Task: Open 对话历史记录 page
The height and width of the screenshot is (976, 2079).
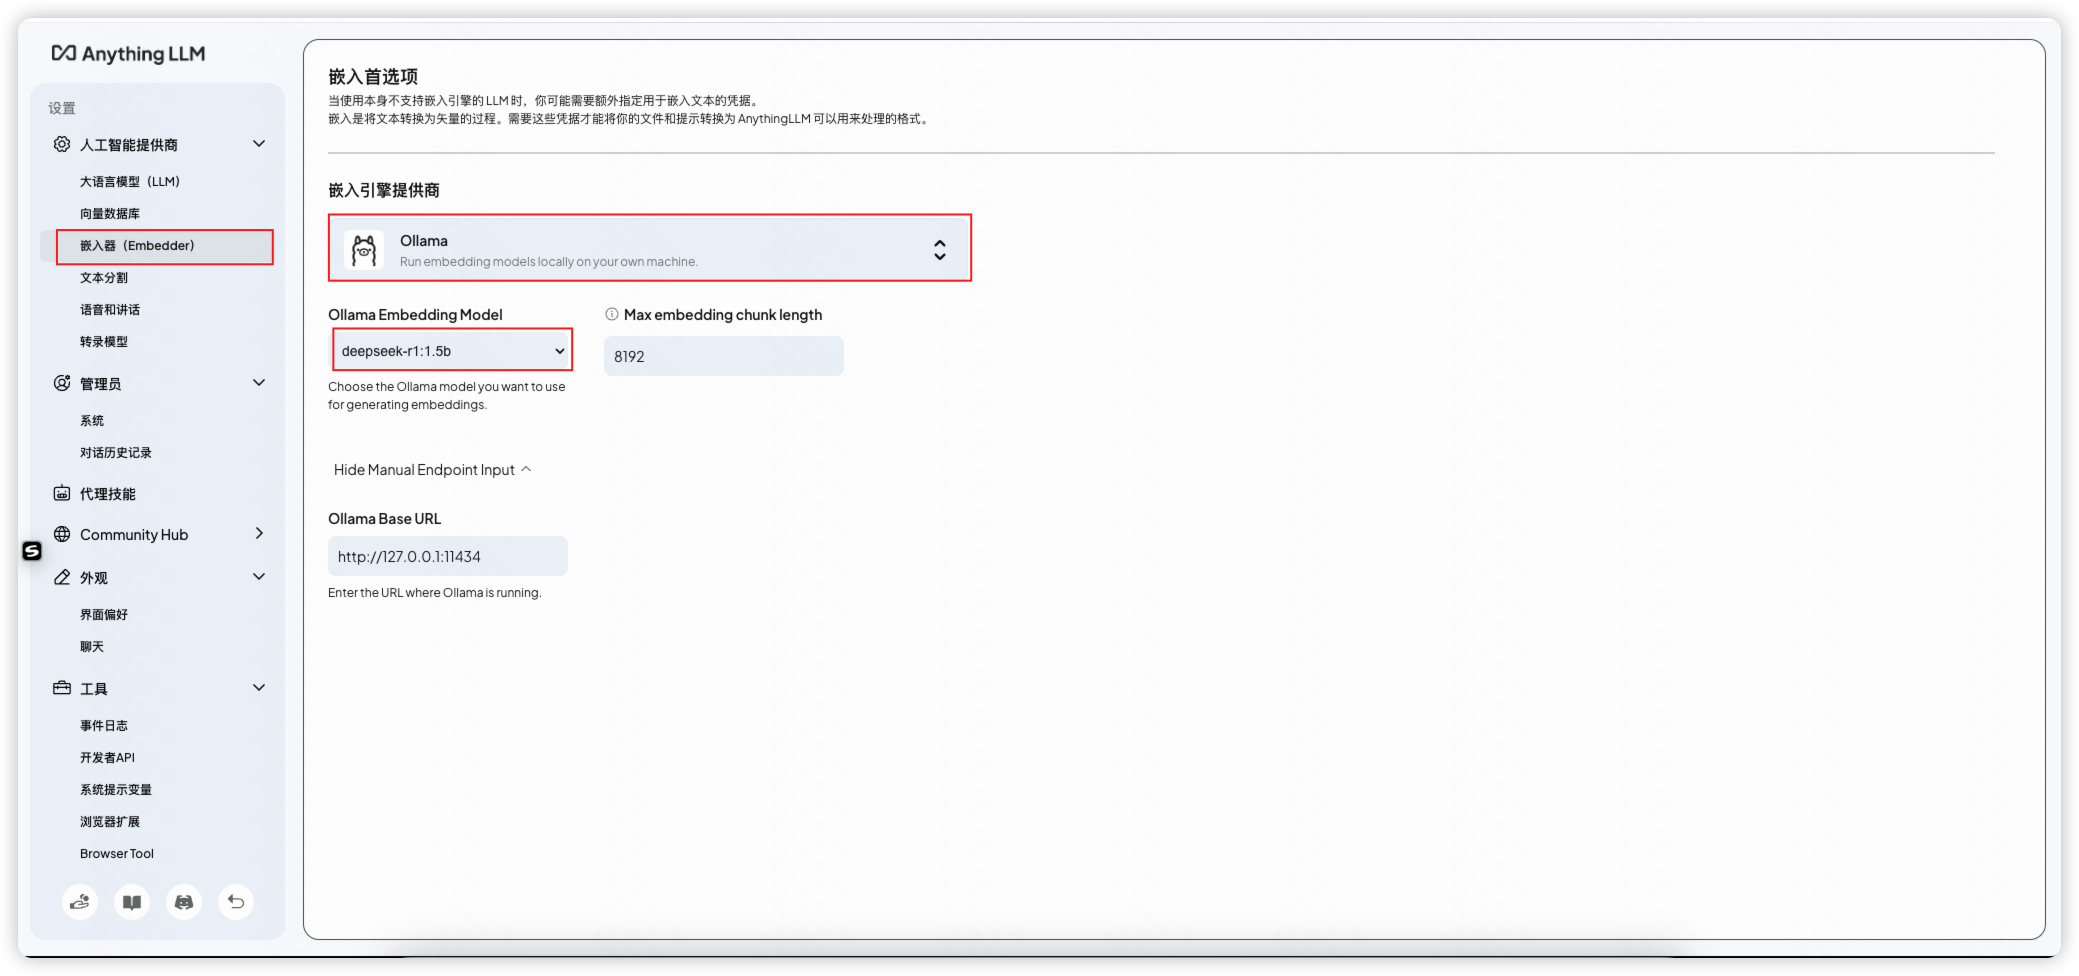Action: [116, 453]
